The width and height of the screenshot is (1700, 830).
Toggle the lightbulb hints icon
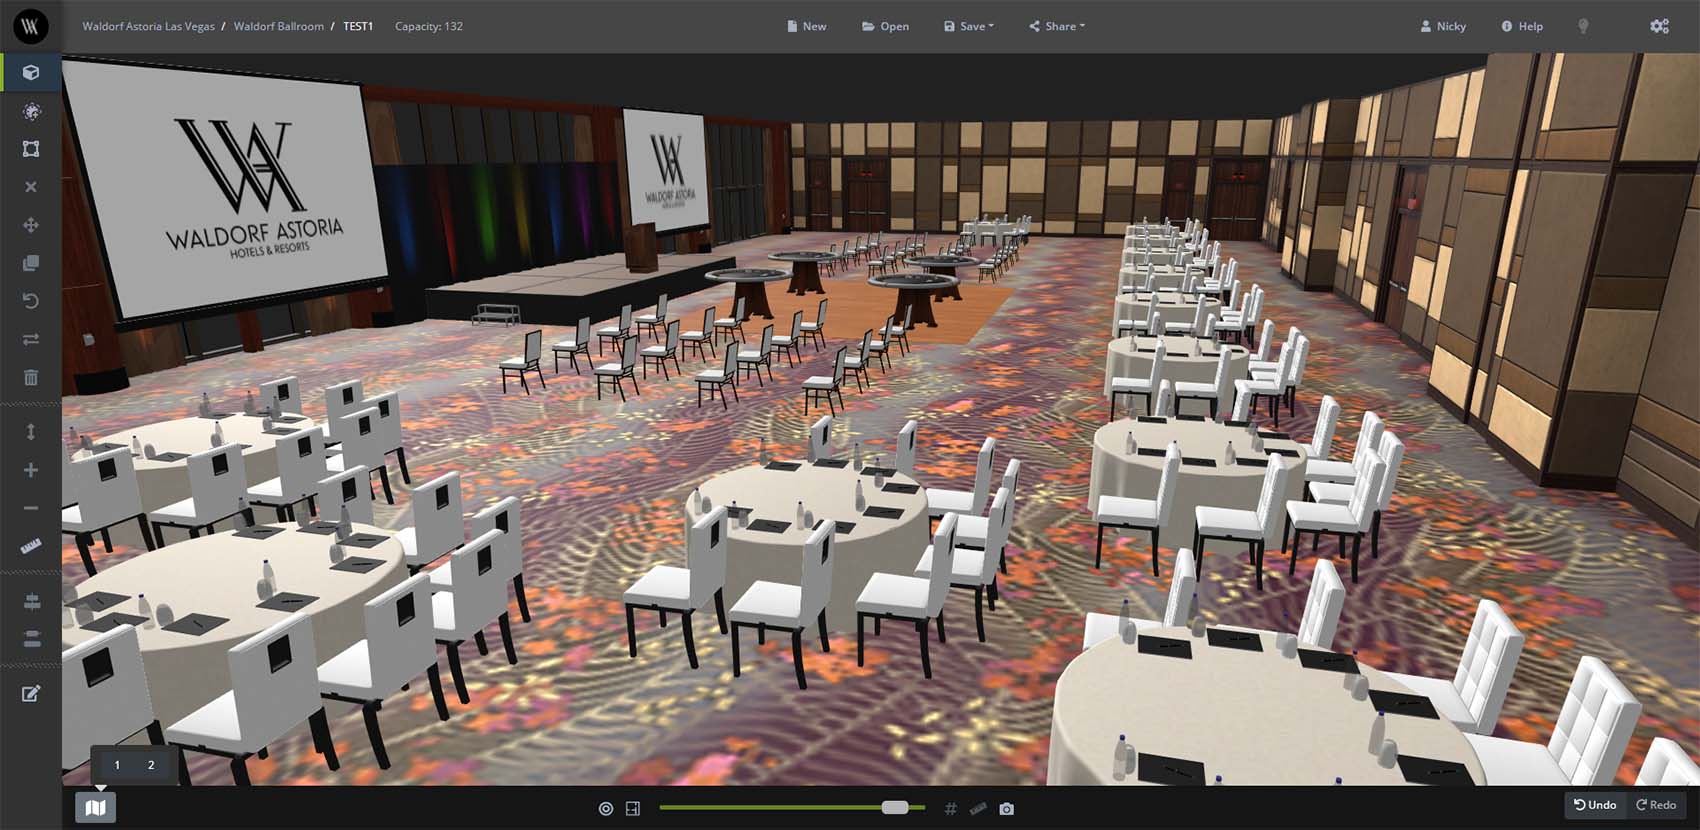1583,26
